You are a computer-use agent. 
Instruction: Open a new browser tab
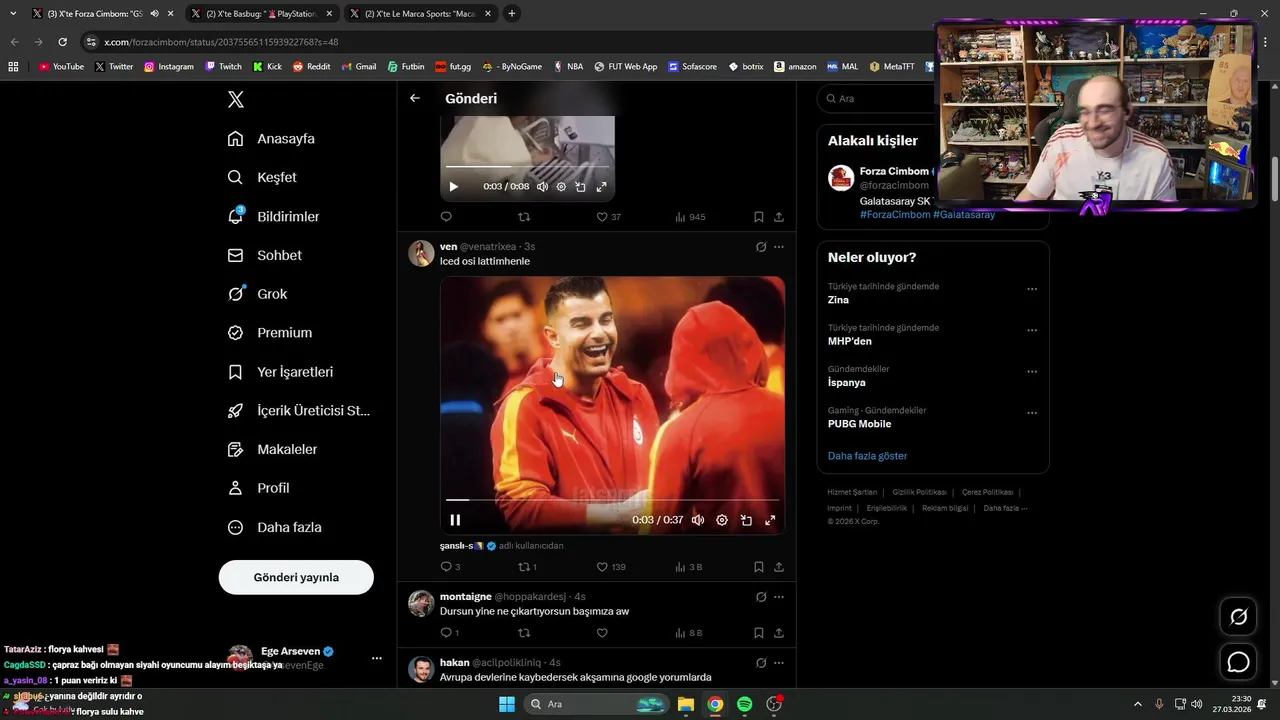click(512, 14)
